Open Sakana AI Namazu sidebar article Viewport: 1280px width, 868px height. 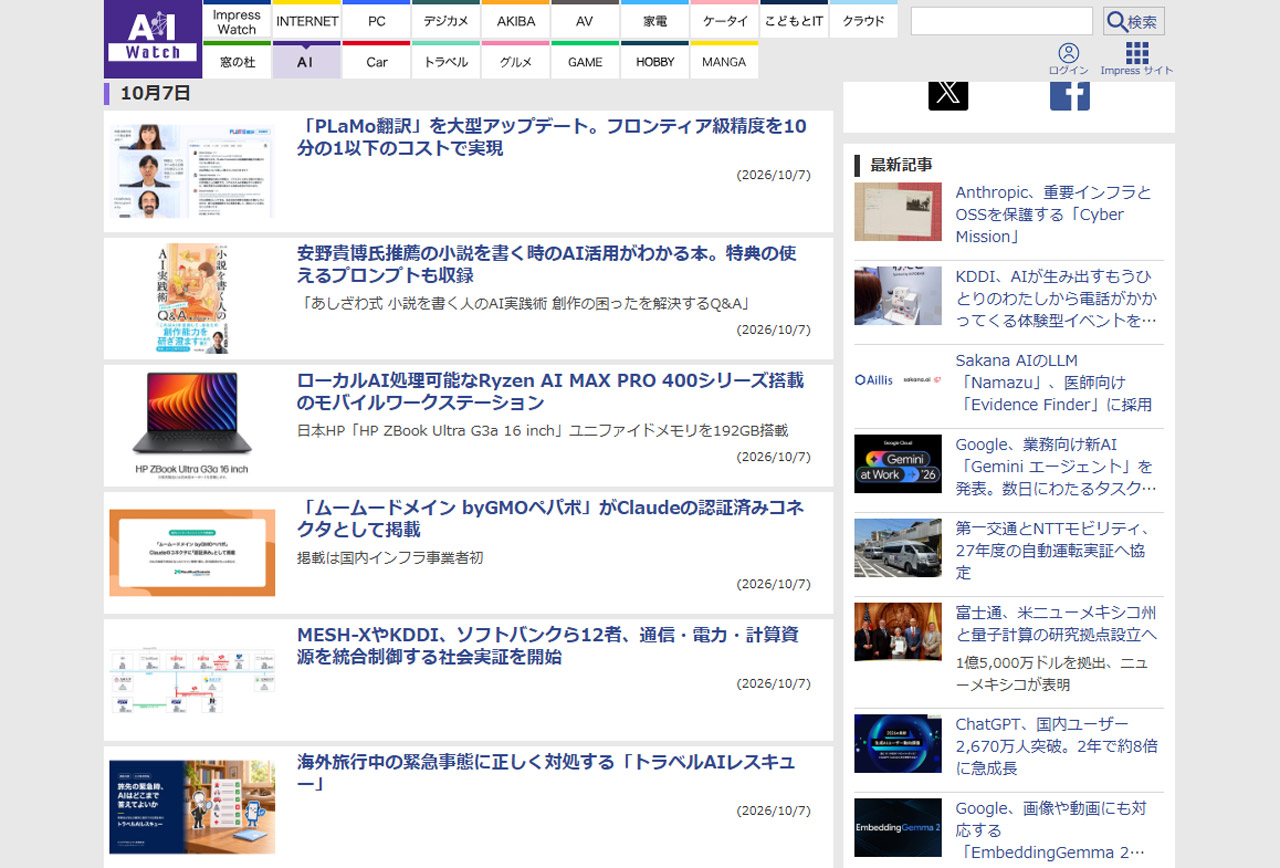[1054, 382]
